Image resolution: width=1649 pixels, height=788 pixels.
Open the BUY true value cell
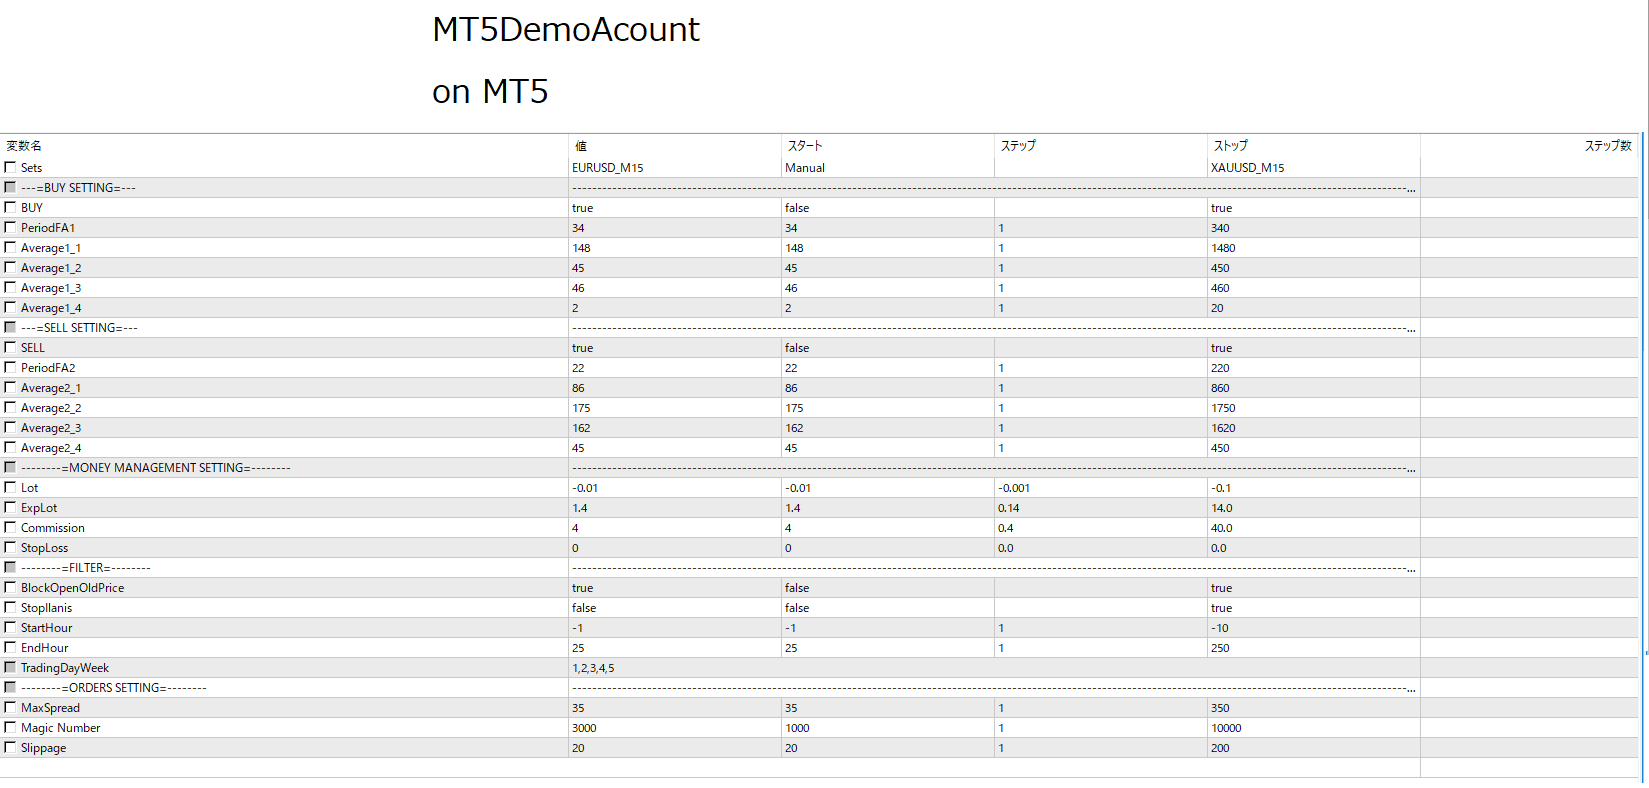(x=583, y=208)
